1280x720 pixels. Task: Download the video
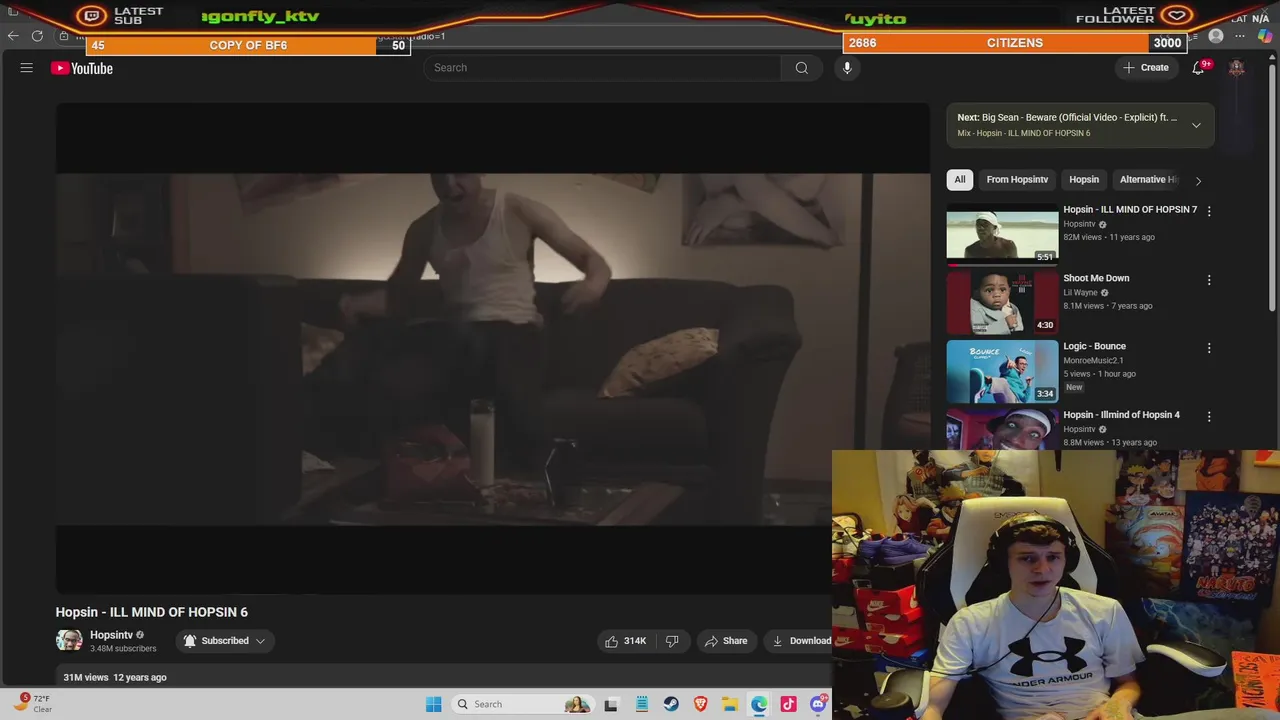pos(801,641)
